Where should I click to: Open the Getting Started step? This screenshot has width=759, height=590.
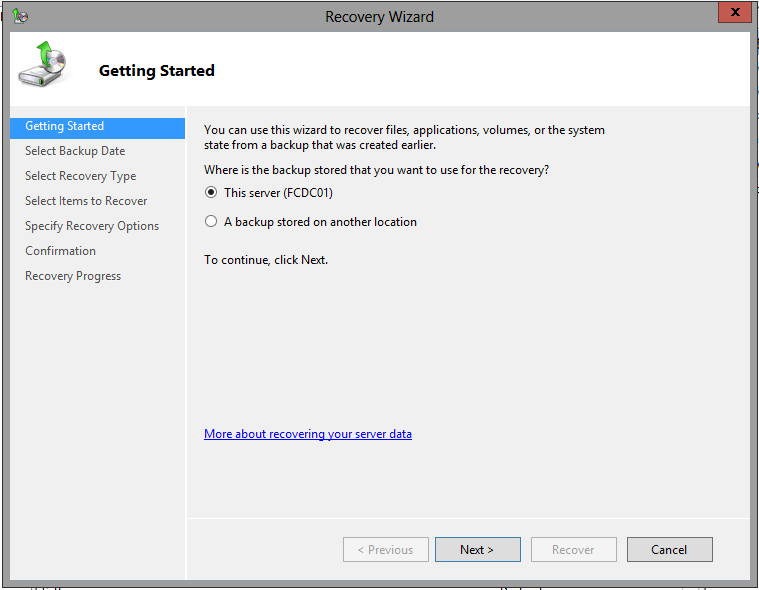click(97, 127)
